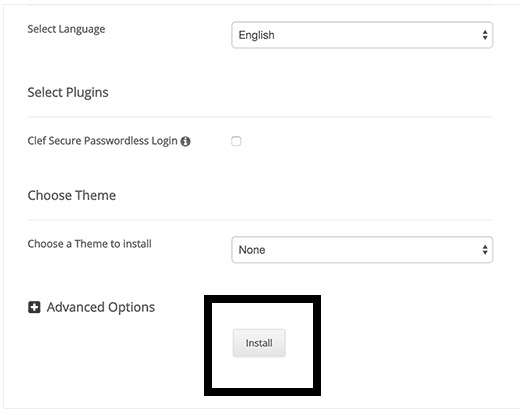Click the Choose Theme section heading
This screenshot has height=415, width=520.
72,195
